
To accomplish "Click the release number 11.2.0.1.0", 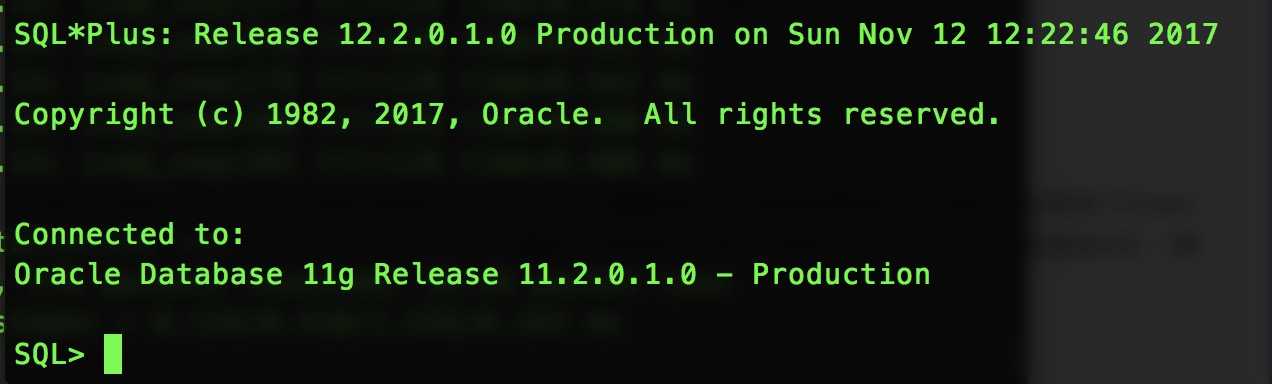I will click(x=608, y=273).
